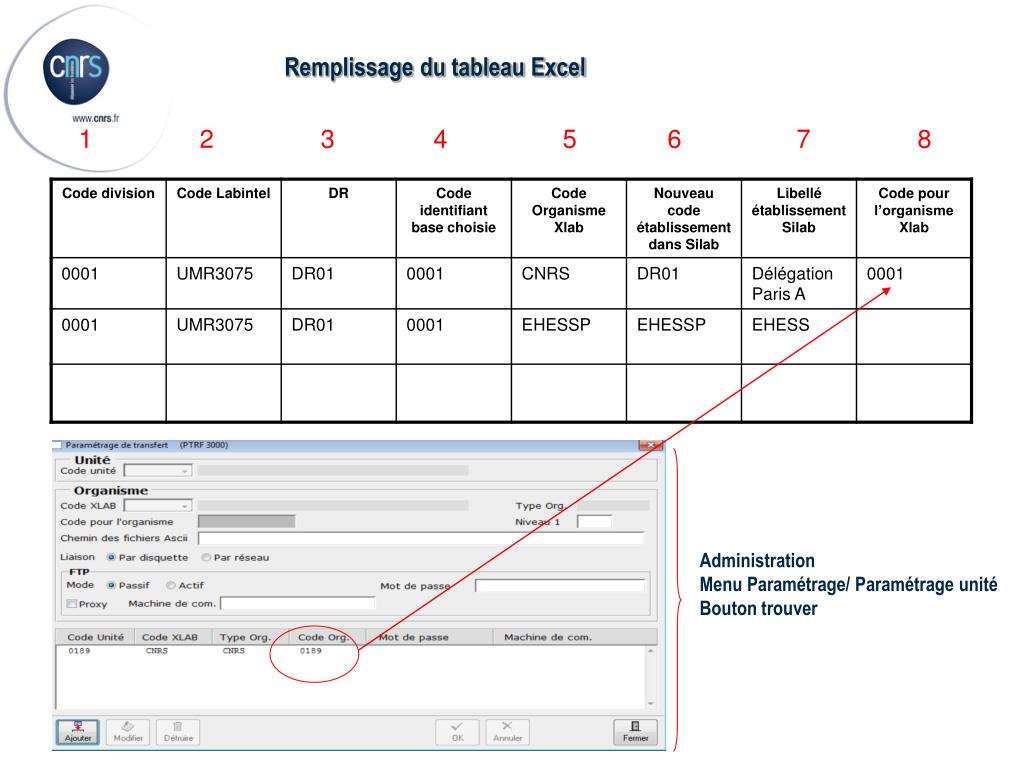The width and height of the screenshot is (1024, 768).
Task: Close the Paramétrage de transfert window
Action: point(650,445)
